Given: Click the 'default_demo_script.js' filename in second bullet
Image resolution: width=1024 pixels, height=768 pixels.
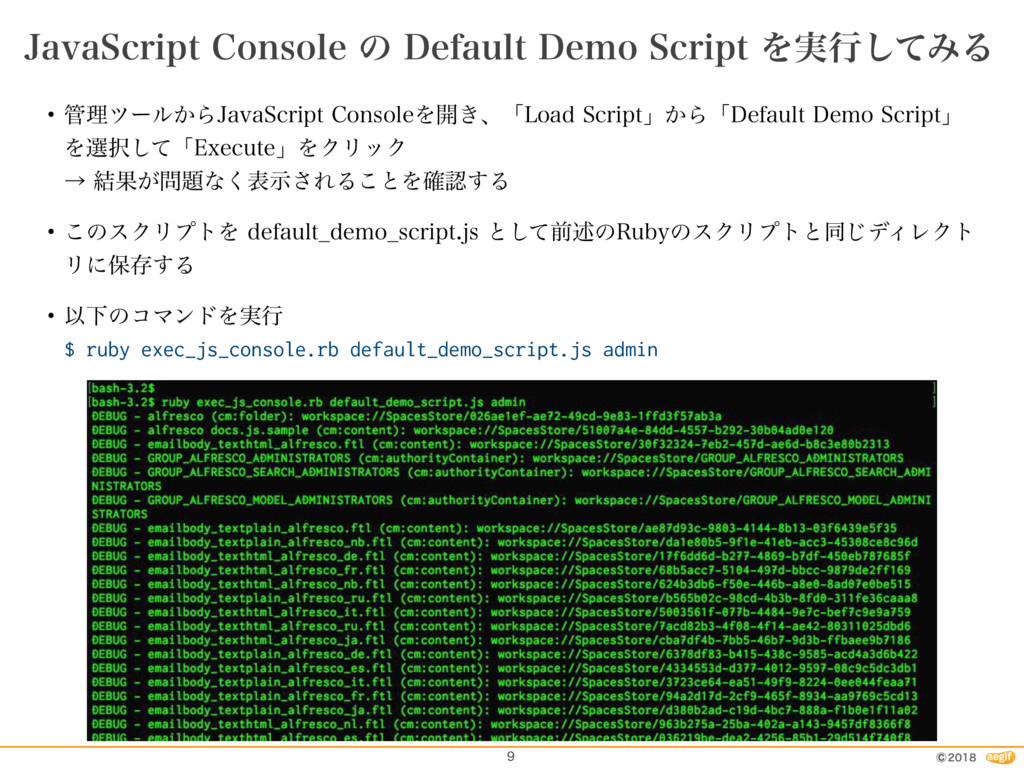Looking at the screenshot, I should (x=363, y=232).
